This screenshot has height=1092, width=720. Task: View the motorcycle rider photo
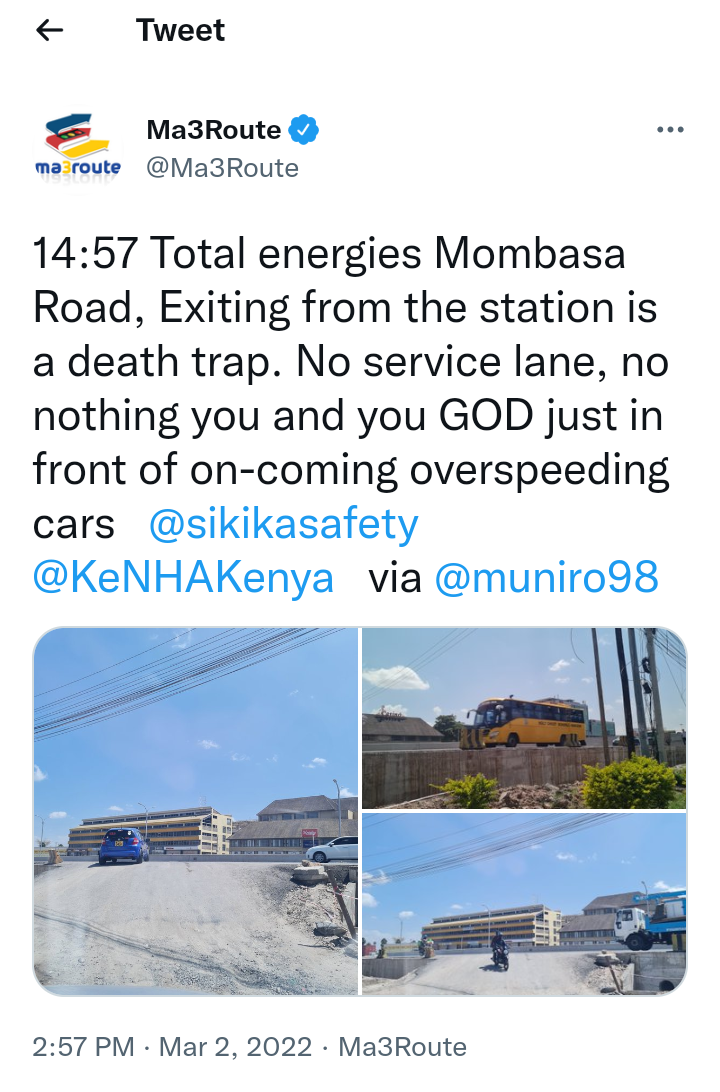[524, 904]
